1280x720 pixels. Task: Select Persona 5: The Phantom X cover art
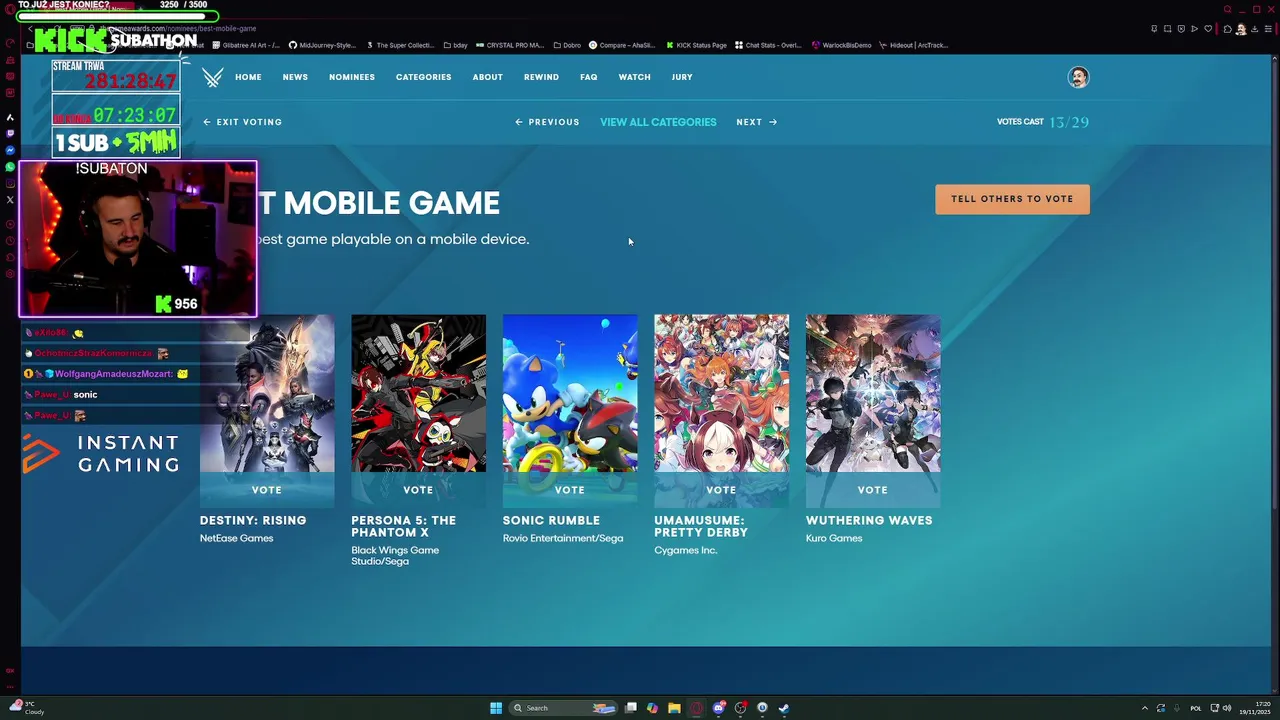pyautogui.click(x=418, y=393)
